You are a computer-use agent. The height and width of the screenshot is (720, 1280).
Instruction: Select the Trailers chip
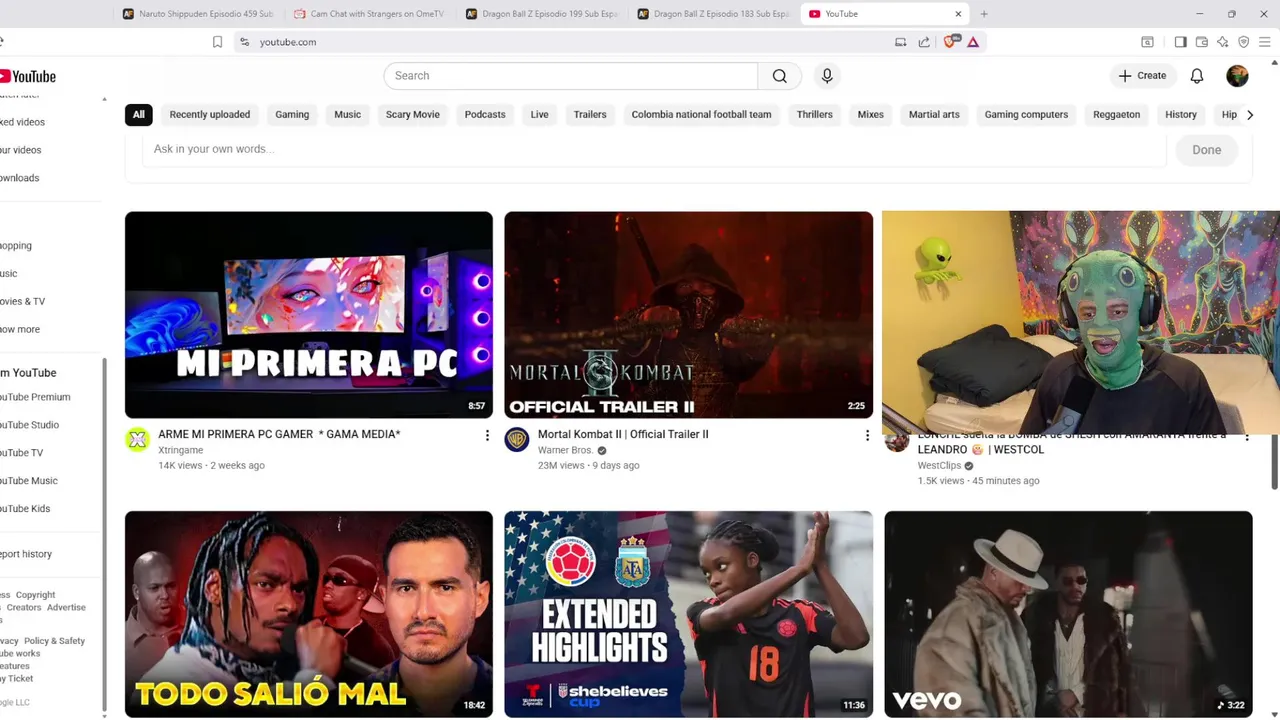tap(590, 114)
